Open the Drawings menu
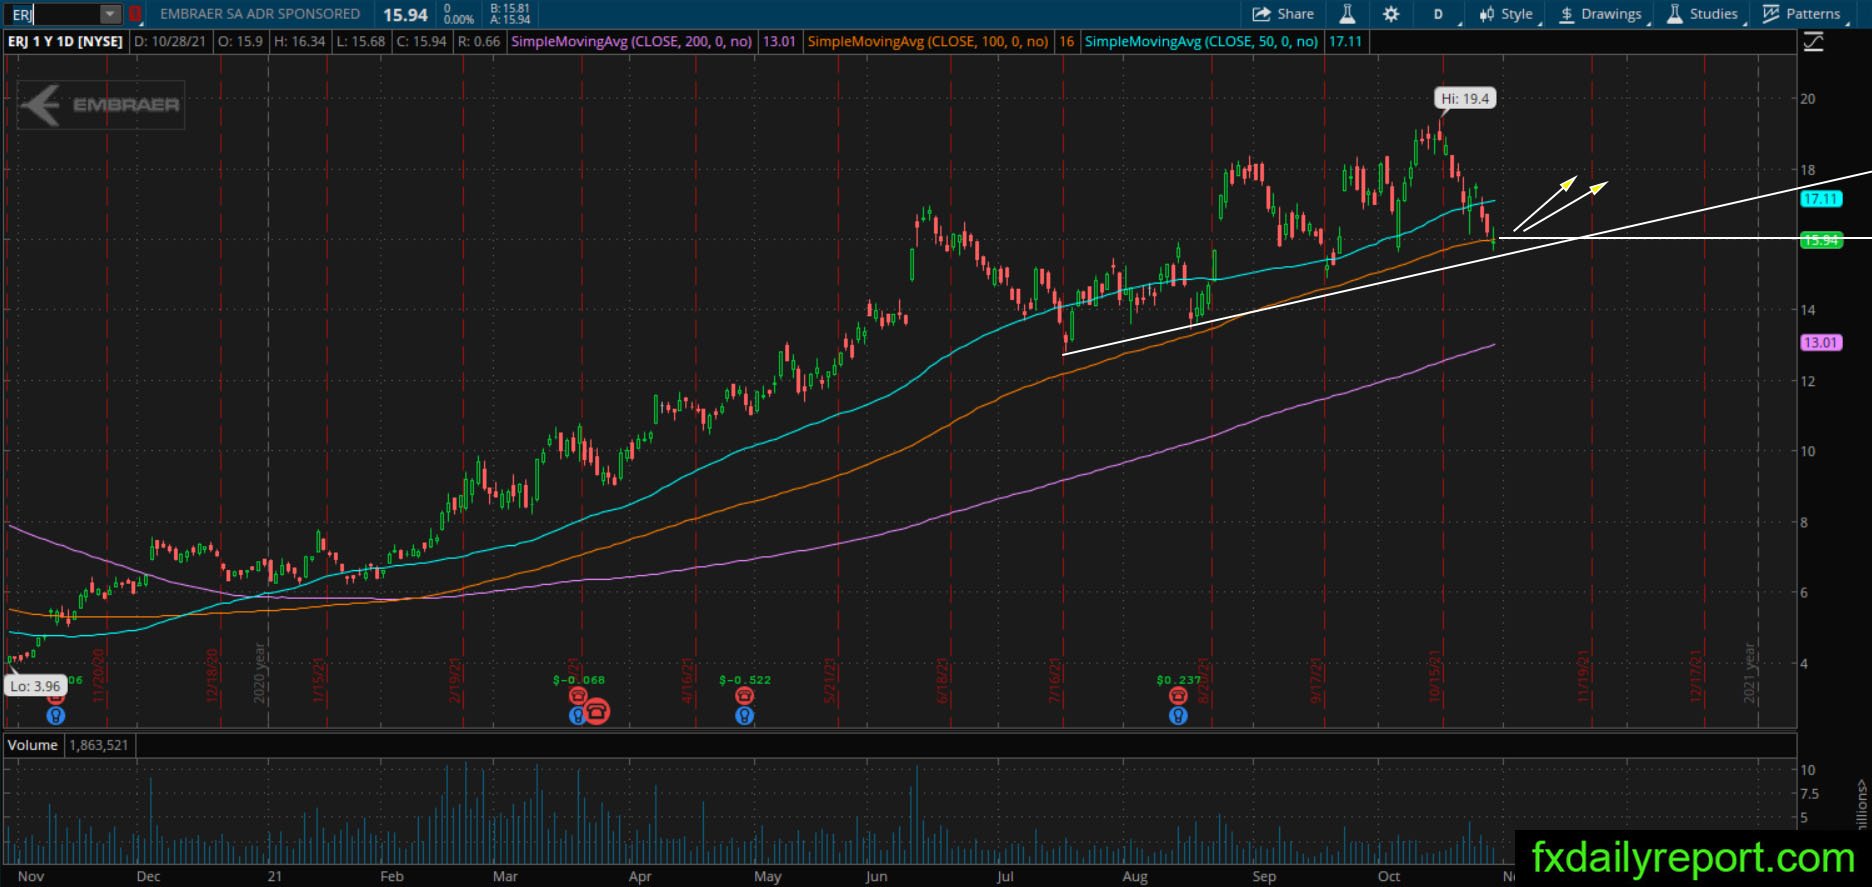 point(1601,14)
